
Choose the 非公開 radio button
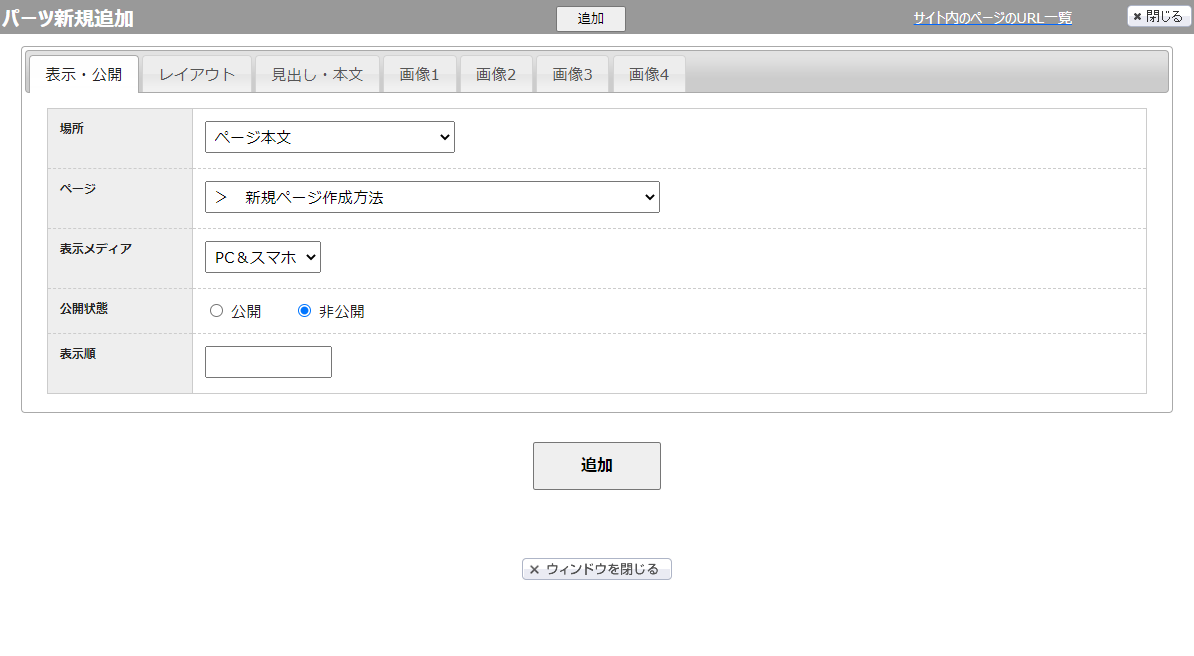pyautogui.click(x=305, y=311)
